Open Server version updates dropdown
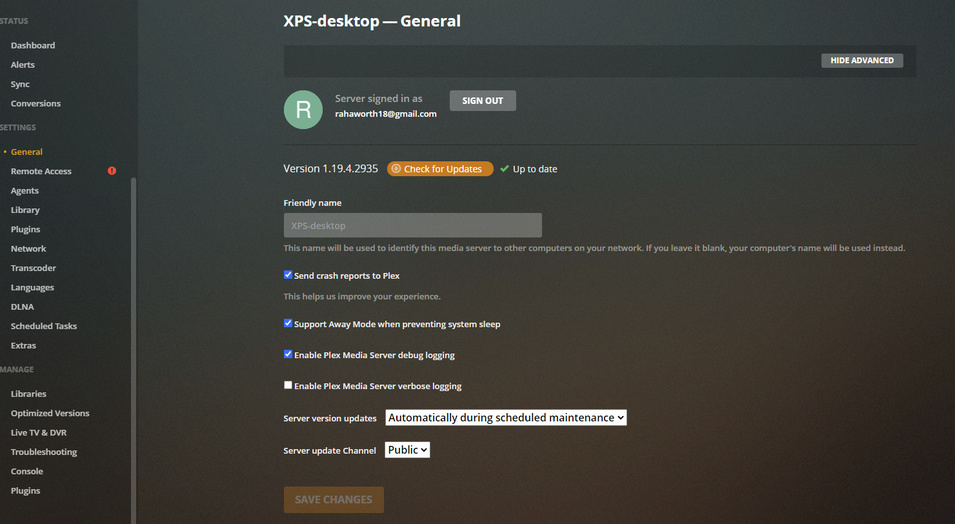 [x=506, y=417]
